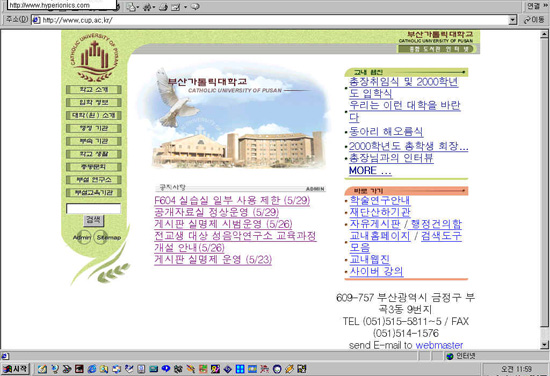The image size is (550, 376).
Task: Click the Admin round button
Action: [82, 237]
